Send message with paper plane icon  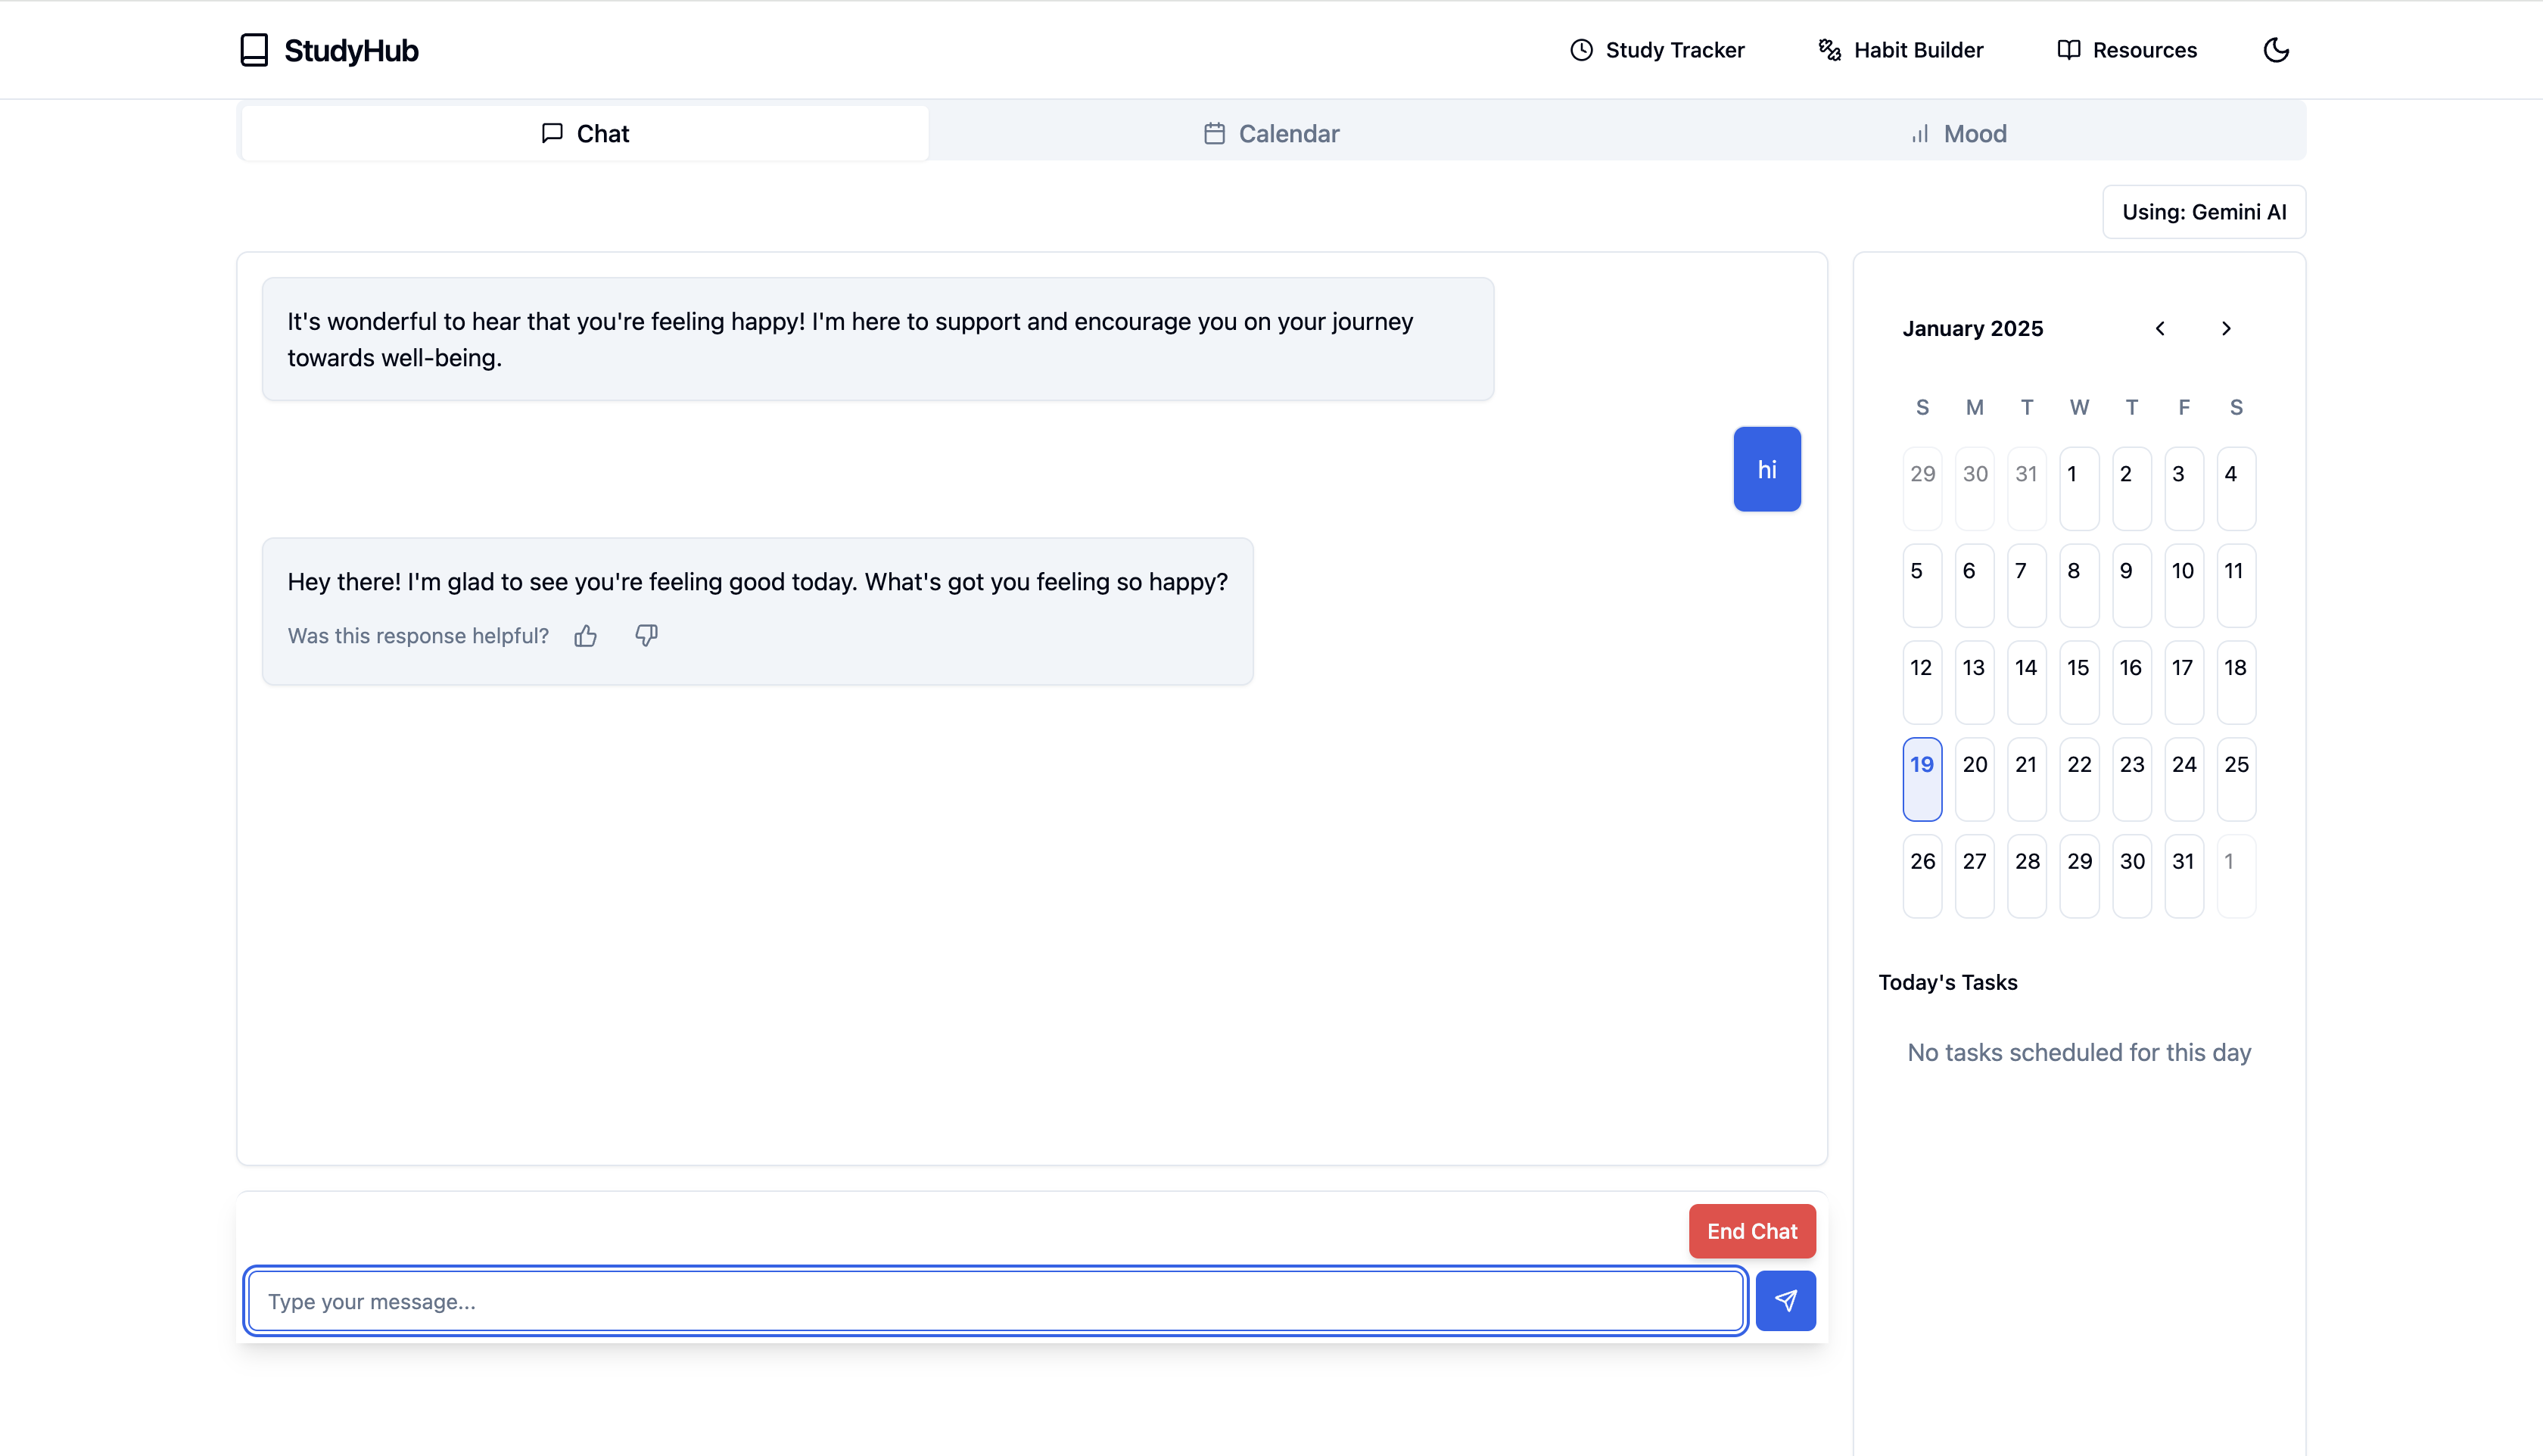pos(1785,1300)
